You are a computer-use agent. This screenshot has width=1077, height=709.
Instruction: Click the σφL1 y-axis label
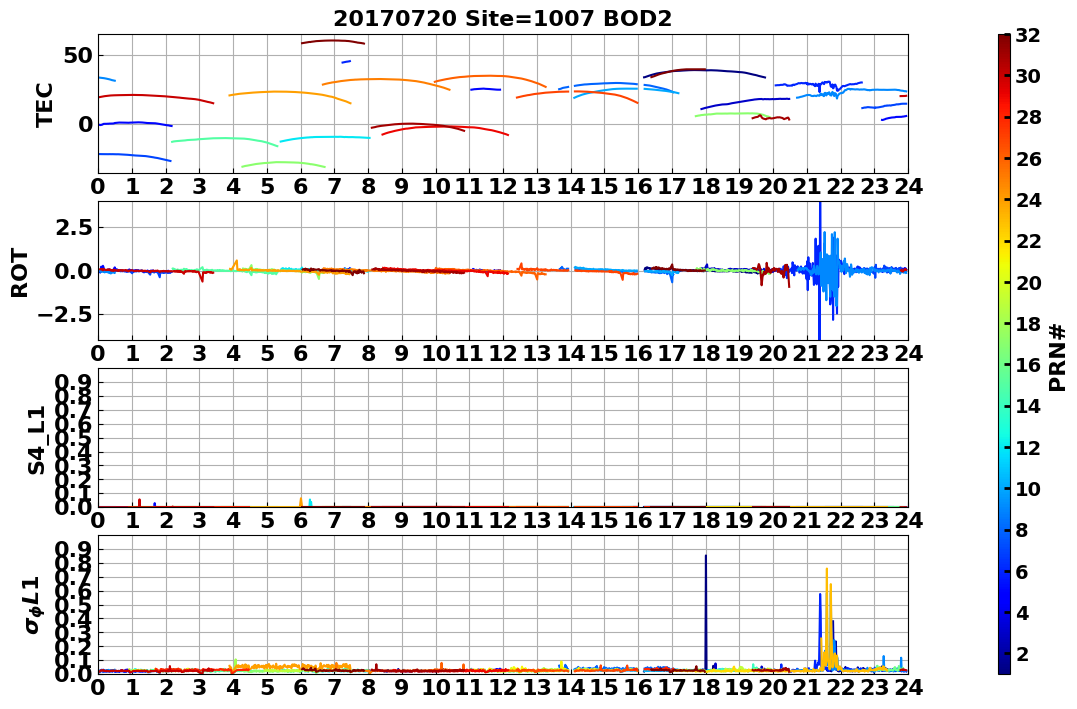click(x=33, y=605)
